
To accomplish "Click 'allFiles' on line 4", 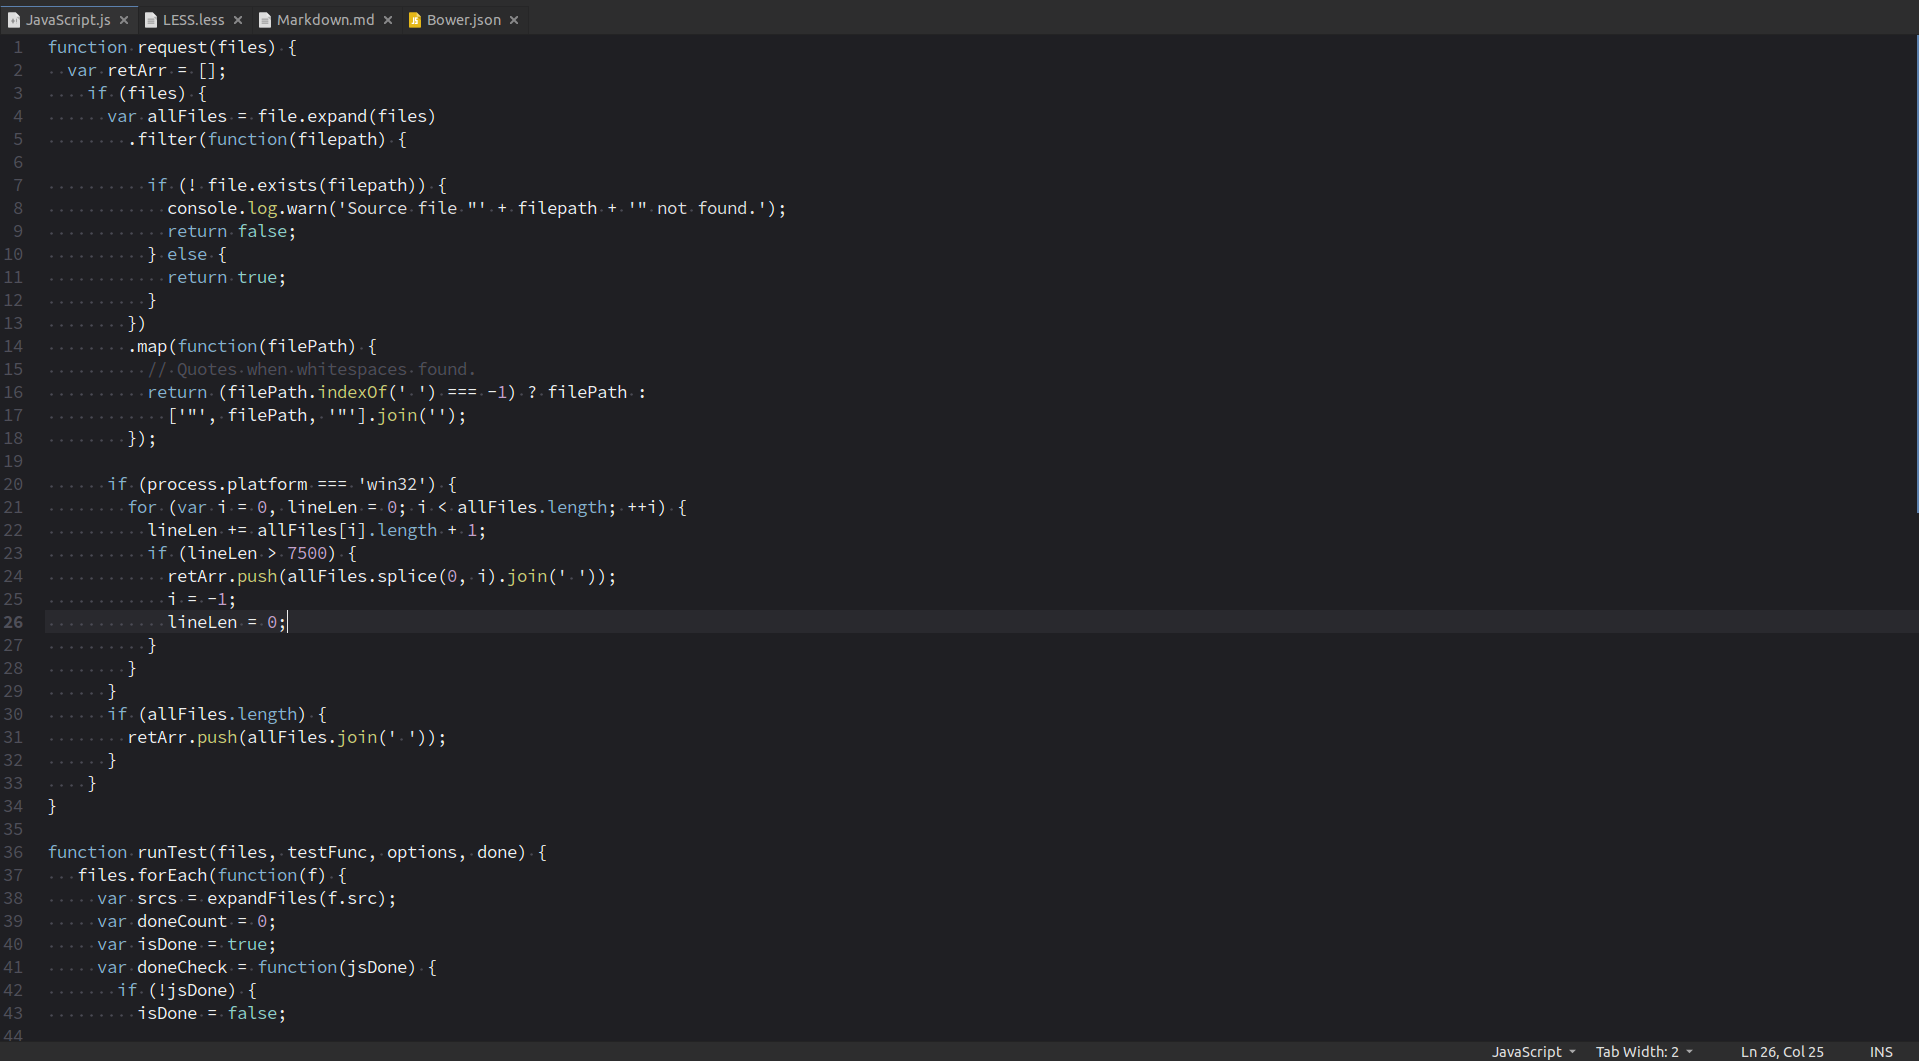I will (187, 116).
